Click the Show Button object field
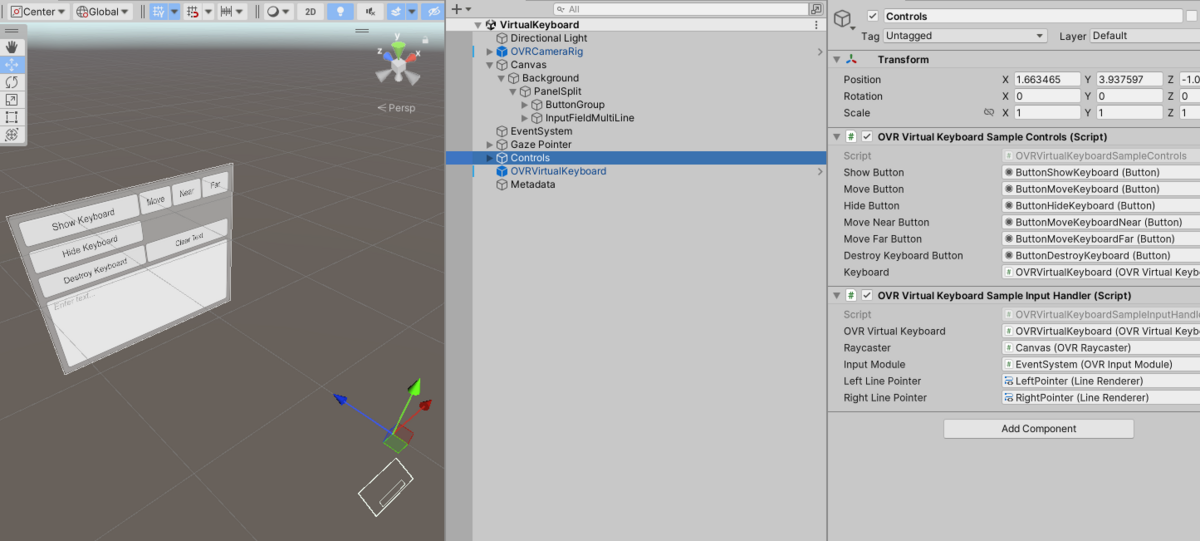This screenshot has width=1200, height=541. coord(1101,172)
